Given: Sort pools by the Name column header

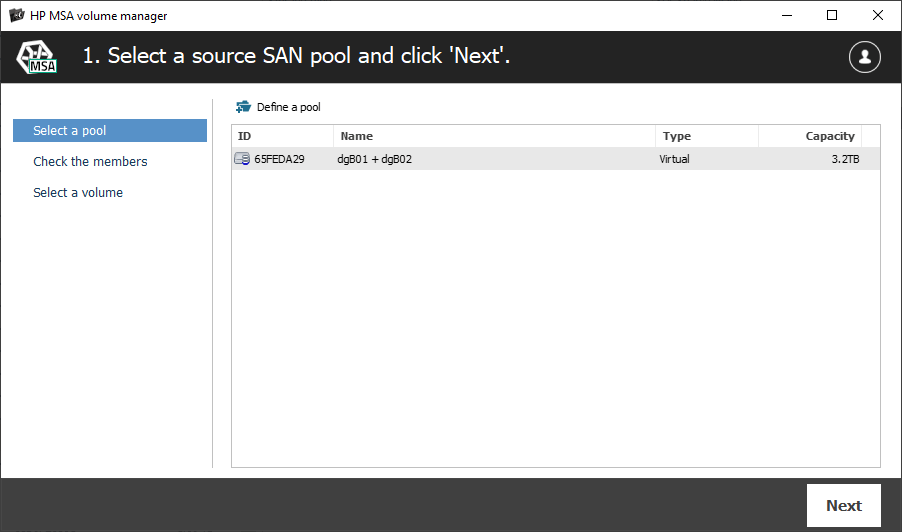Looking at the screenshot, I should [494, 136].
